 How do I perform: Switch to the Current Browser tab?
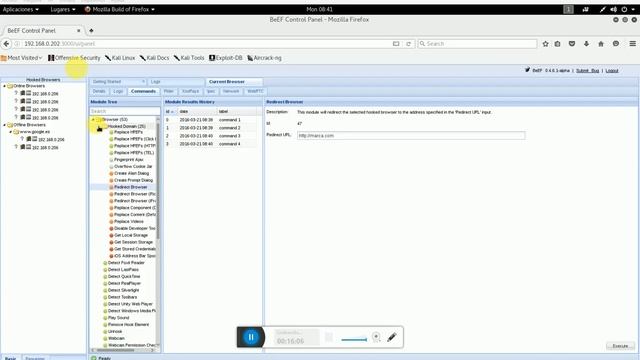tap(234, 82)
